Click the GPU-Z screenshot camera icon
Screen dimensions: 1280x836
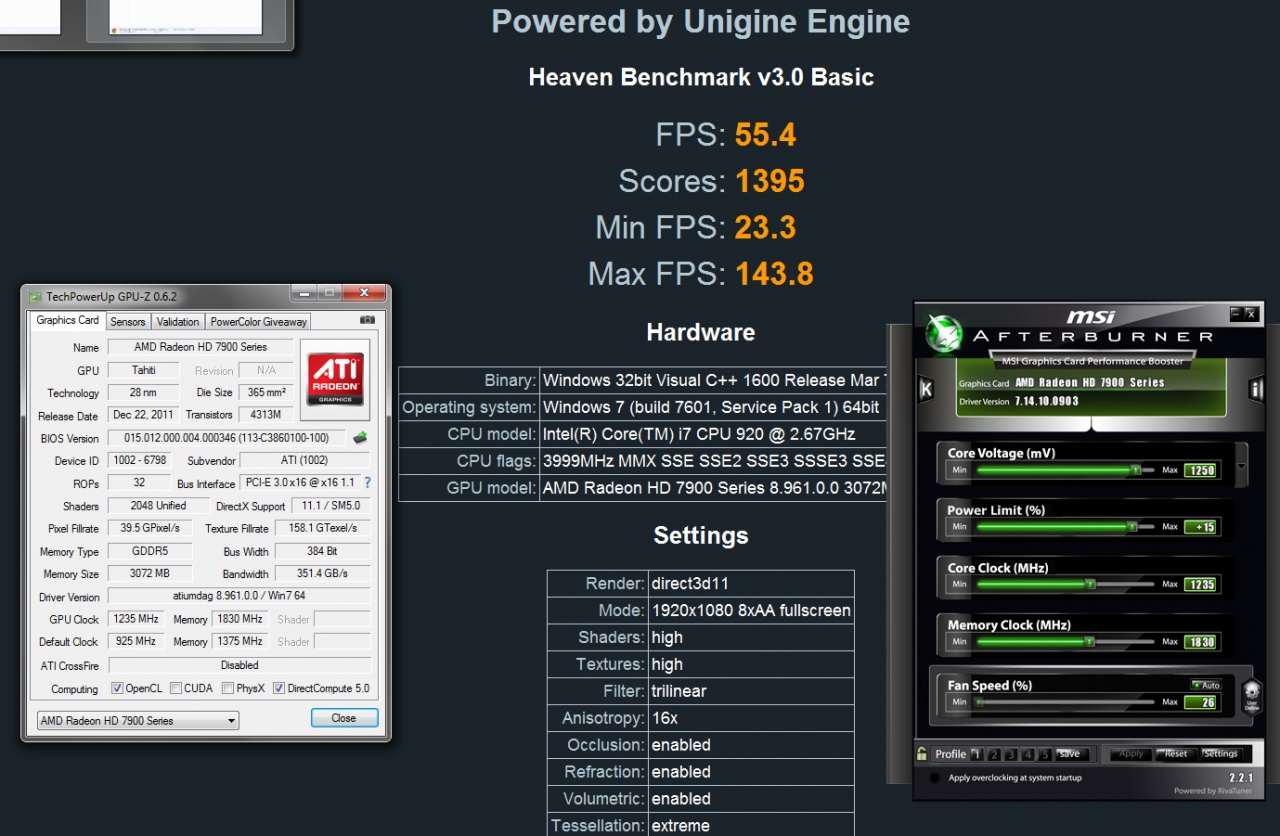[x=367, y=321]
